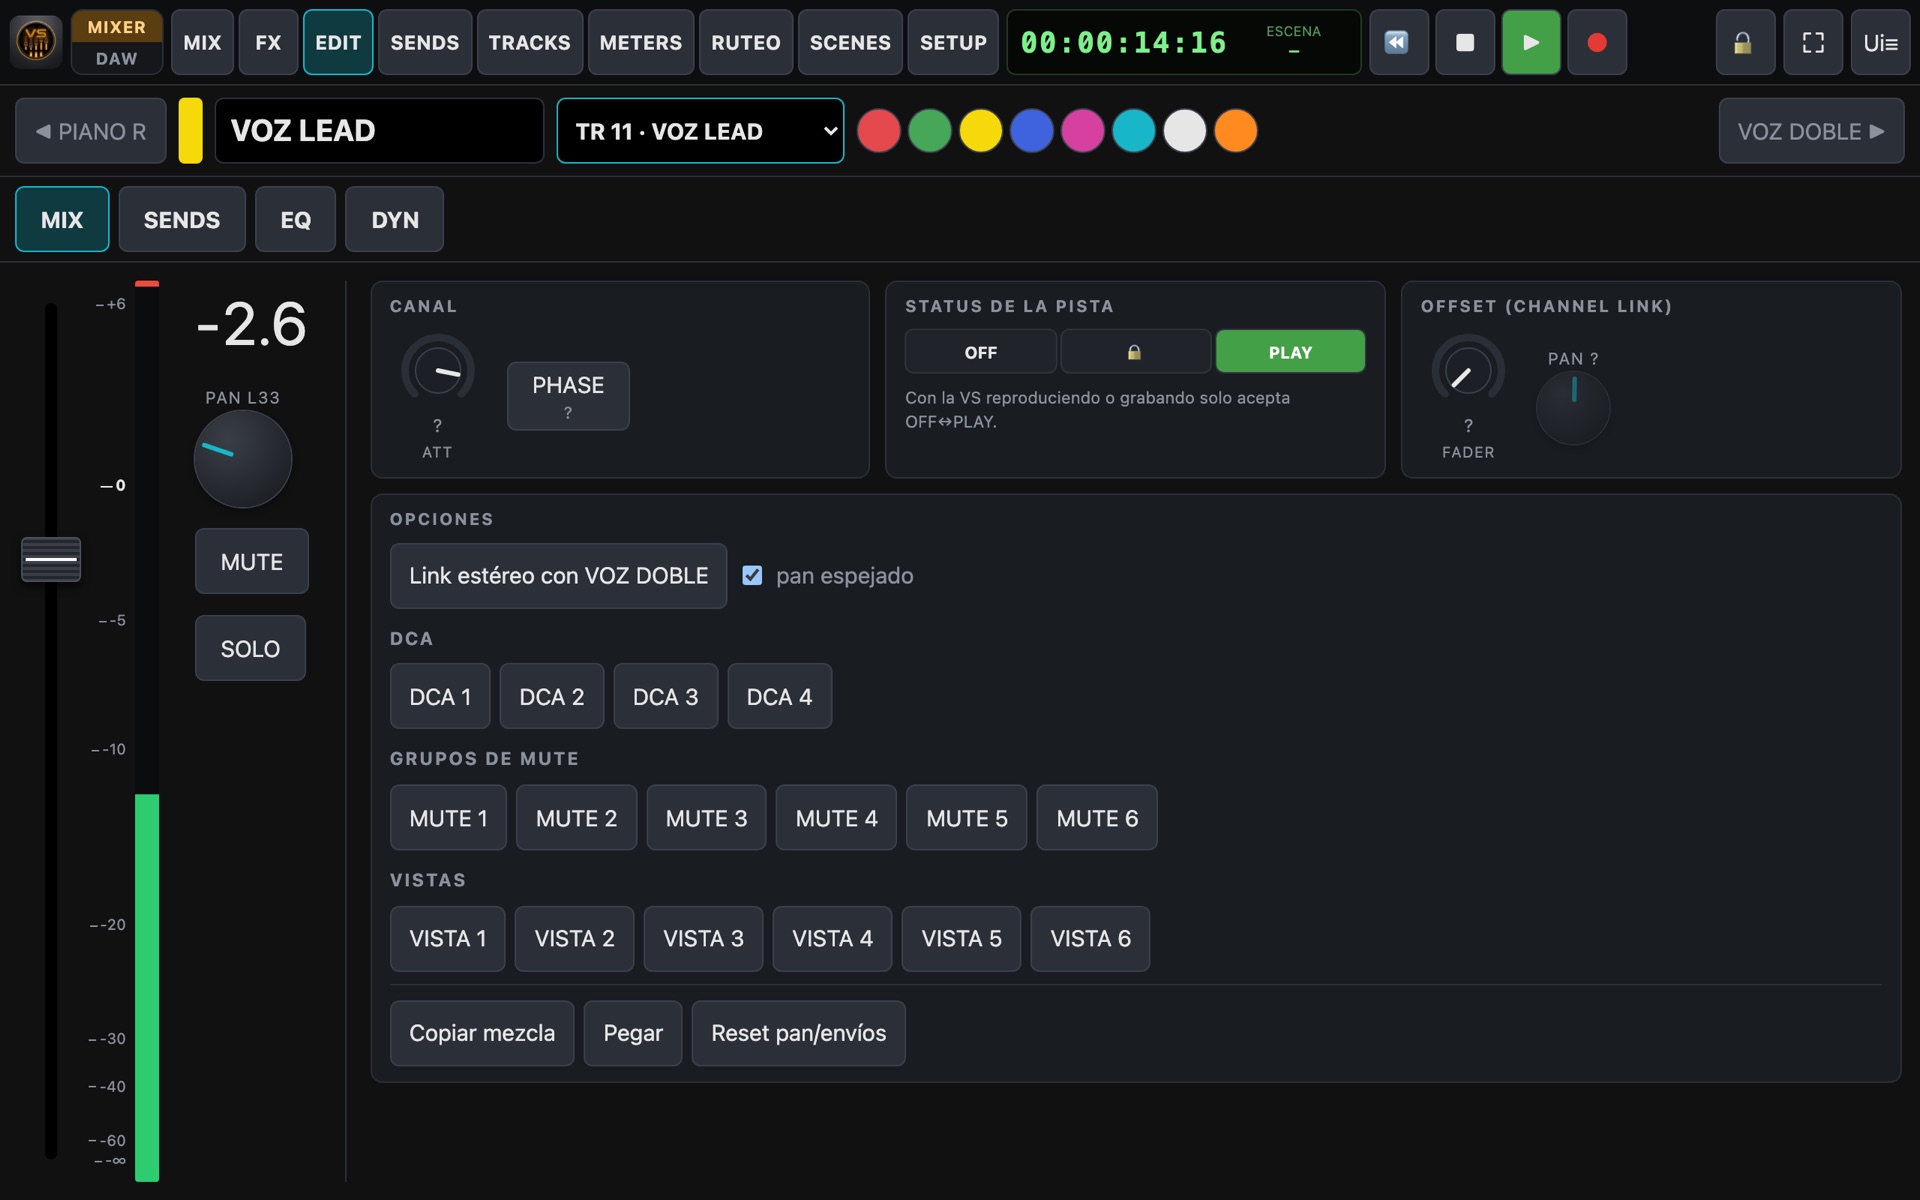This screenshot has height=1200, width=1920.
Task: Click Link estéreo con VOZ DOBLE button
Action: click(558, 575)
